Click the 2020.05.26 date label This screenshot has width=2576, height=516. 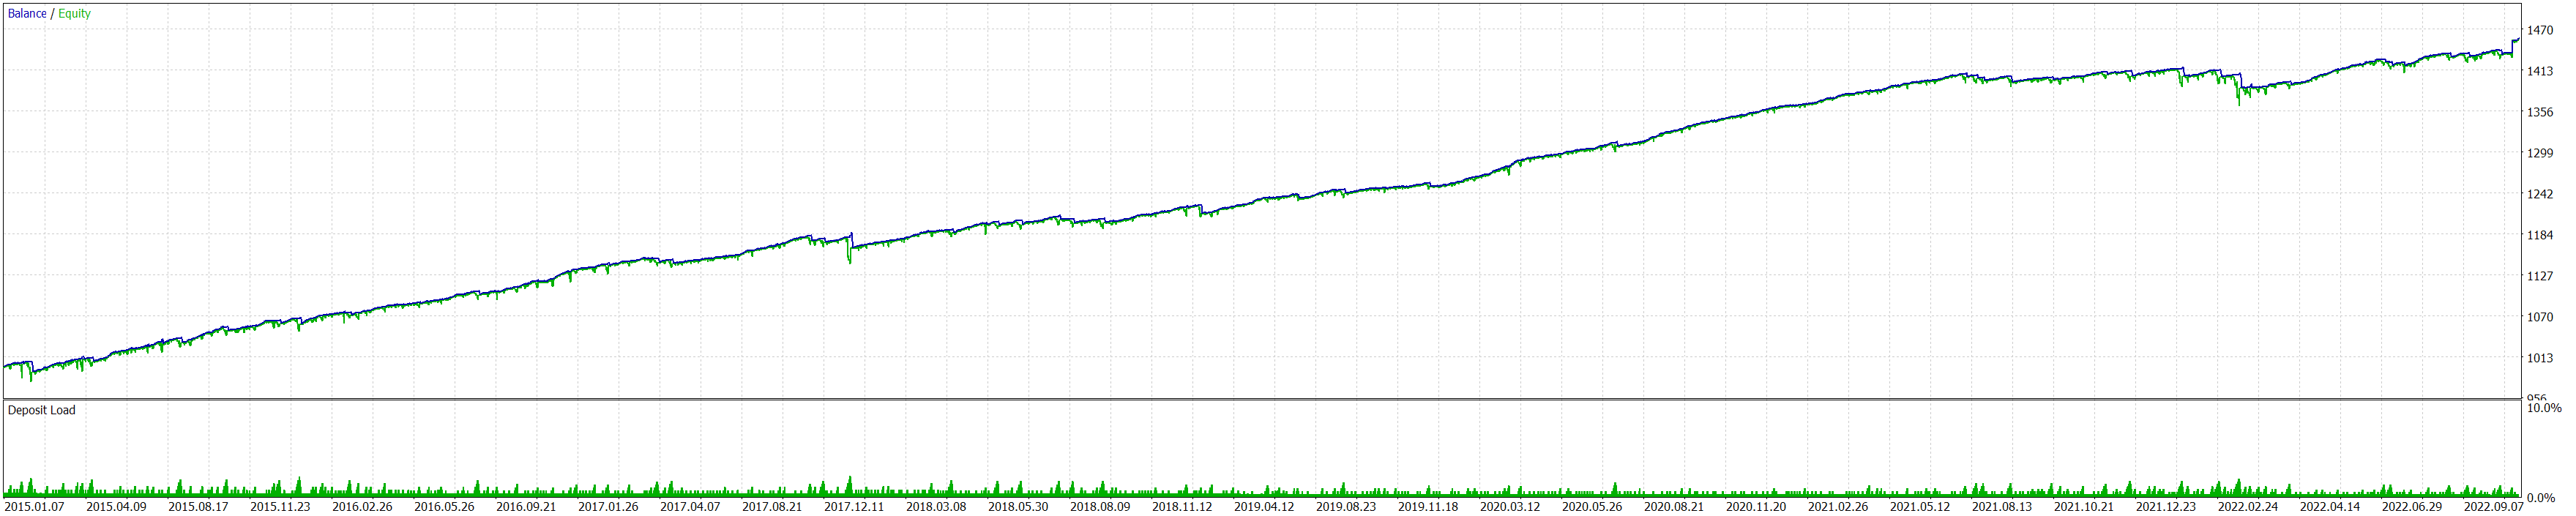[x=1592, y=507]
